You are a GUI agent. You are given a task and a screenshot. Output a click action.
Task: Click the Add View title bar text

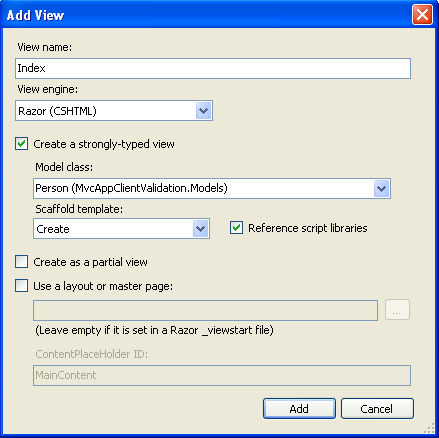35,15
